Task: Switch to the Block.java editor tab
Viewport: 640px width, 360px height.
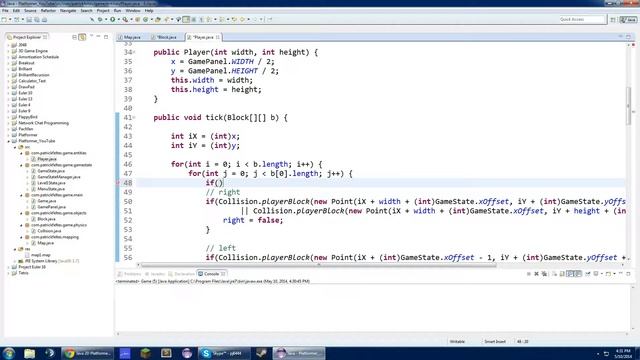Action: click(x=167, y=37)
